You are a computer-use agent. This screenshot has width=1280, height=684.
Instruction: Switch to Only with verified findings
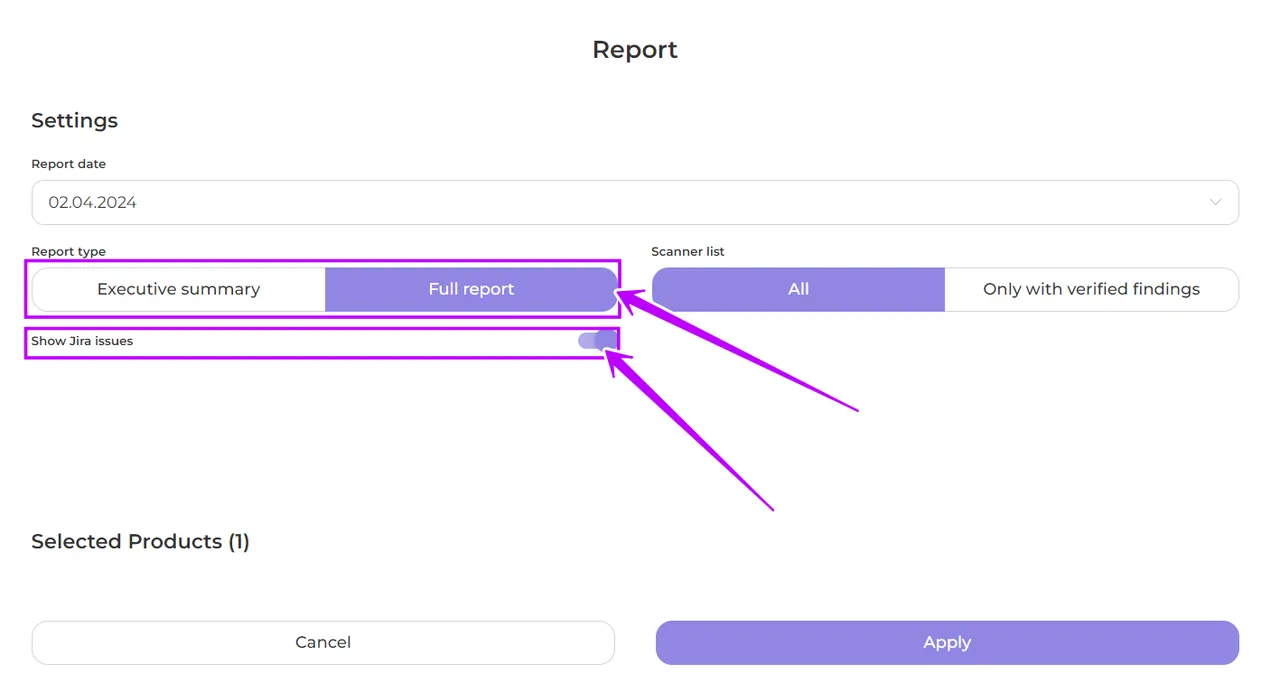tap(1091, 289)
